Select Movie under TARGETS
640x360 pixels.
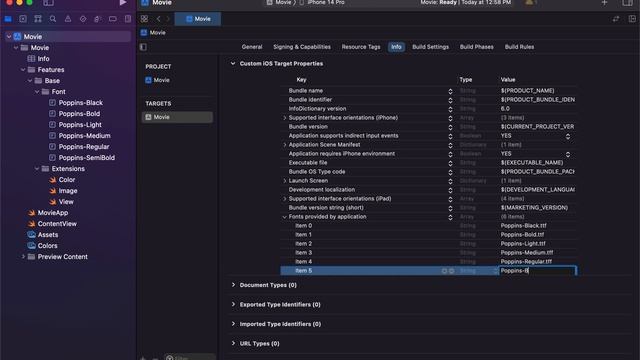coord(177,117)
